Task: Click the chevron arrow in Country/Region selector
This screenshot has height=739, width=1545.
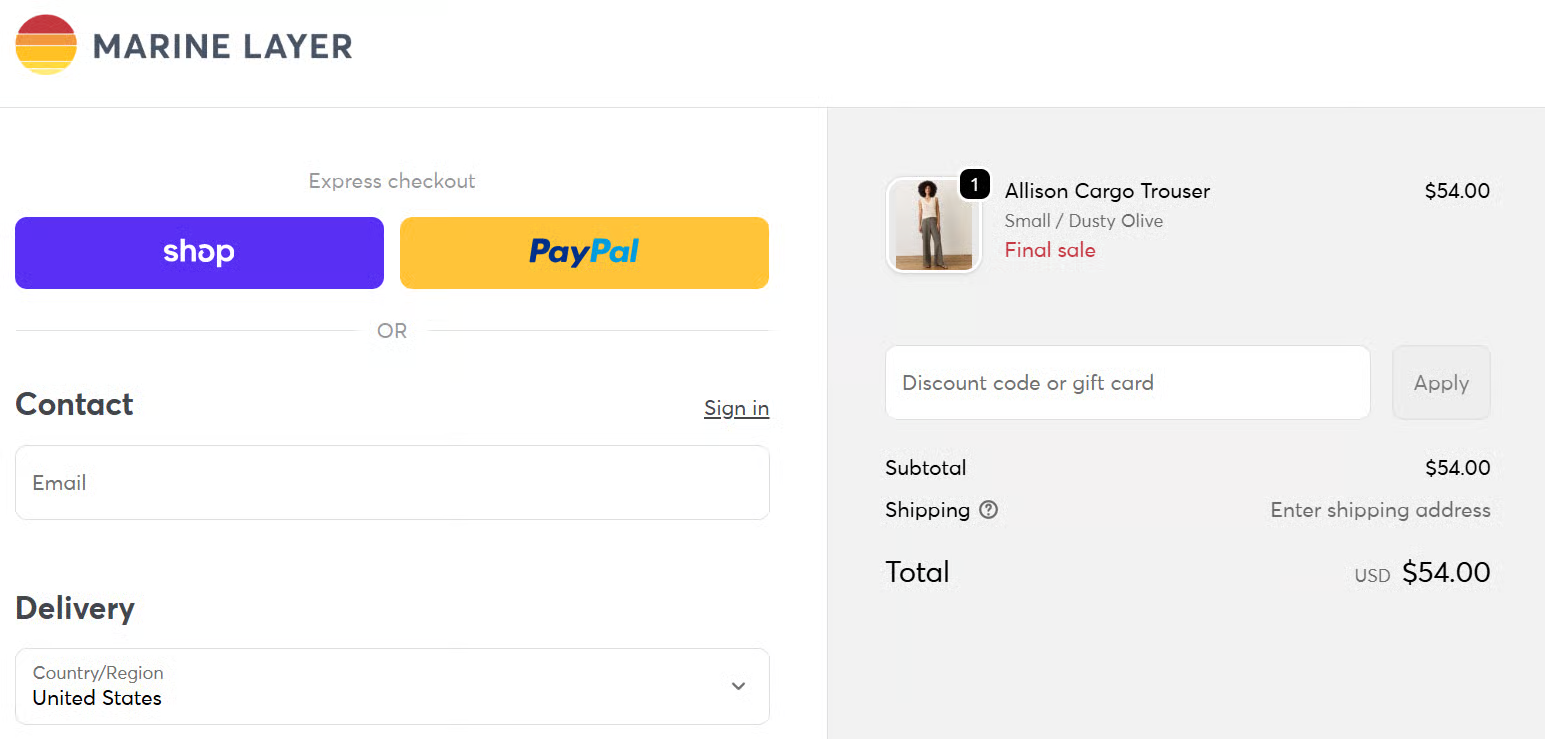Action: point(738,686)
